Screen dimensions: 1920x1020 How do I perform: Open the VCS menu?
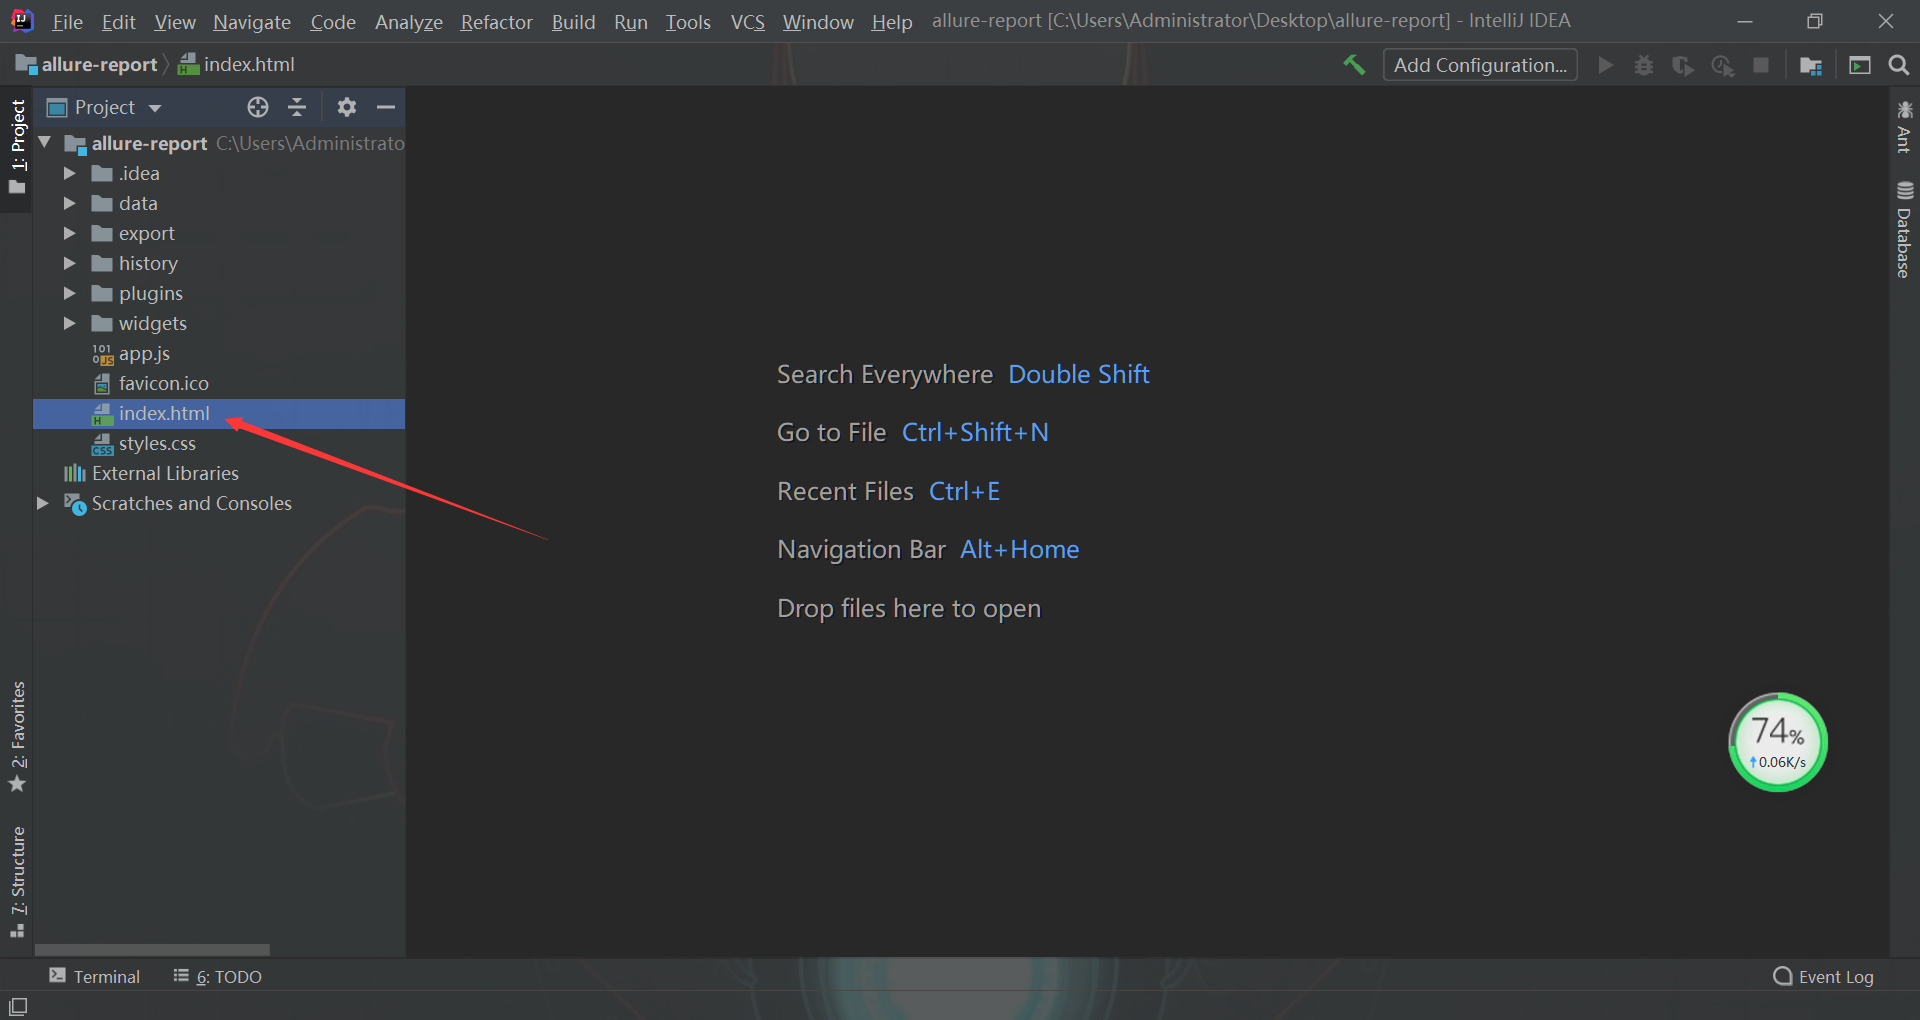747,21
